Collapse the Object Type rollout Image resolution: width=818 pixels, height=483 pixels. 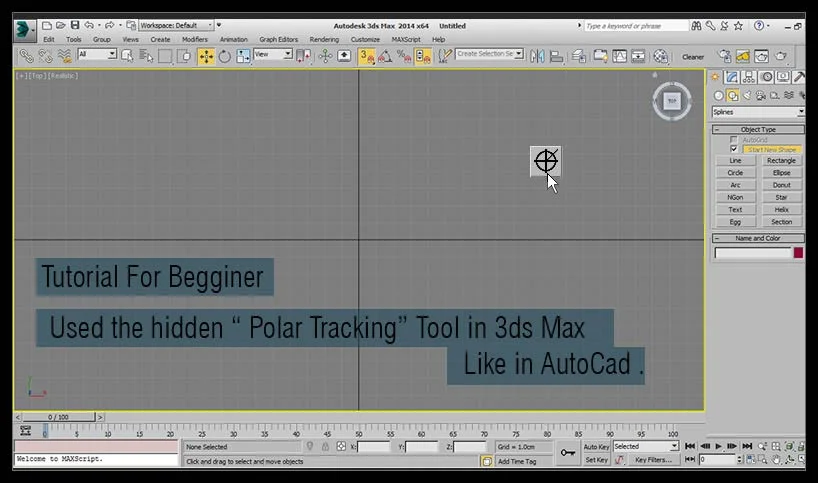coord(758,129)
